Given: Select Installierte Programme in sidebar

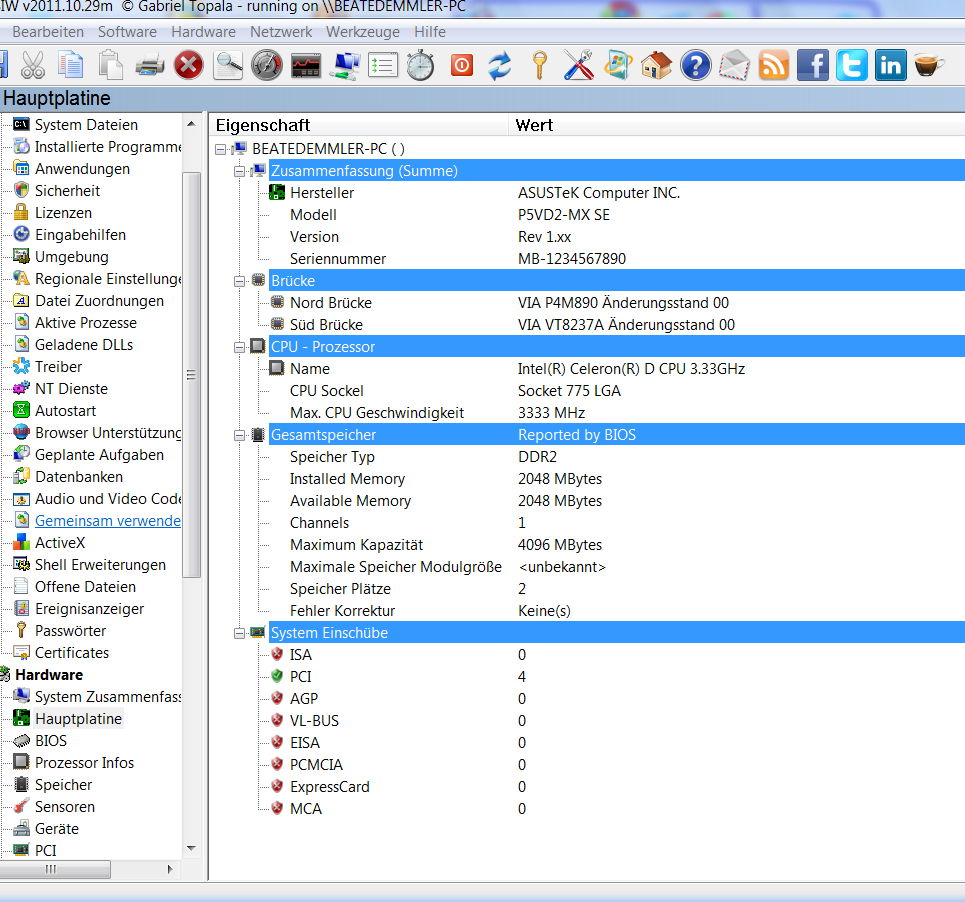Looking at the screenshot, I should [x=108, y=146].
